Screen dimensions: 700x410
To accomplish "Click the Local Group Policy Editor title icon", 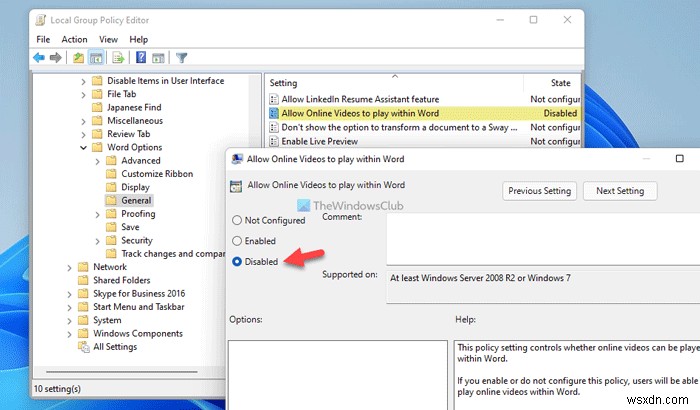I will pos(40,20).
